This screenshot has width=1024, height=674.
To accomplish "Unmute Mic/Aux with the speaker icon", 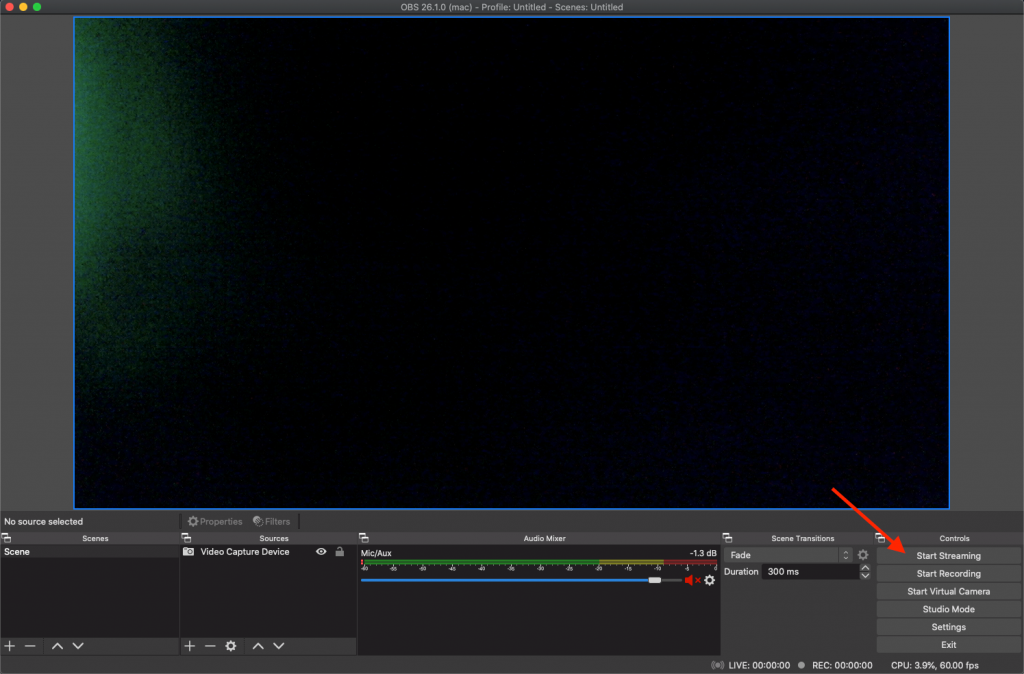I will tap(691, 580).
